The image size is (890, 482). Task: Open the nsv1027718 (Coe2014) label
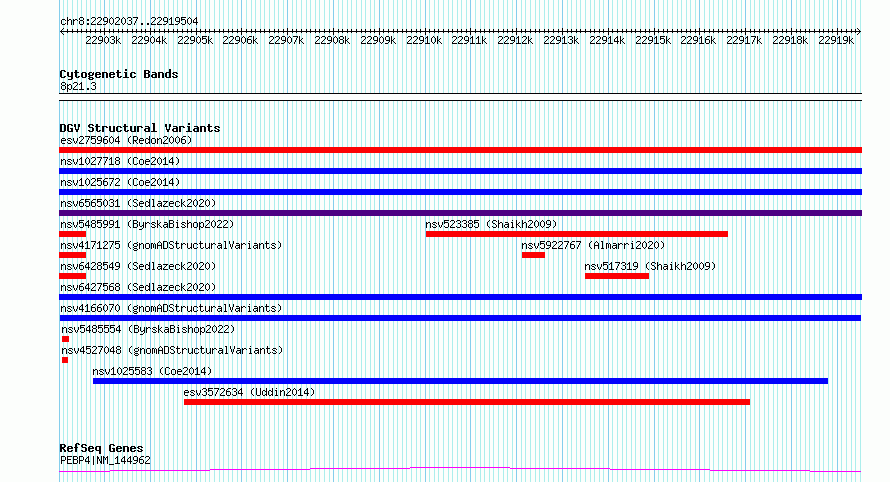120,161
